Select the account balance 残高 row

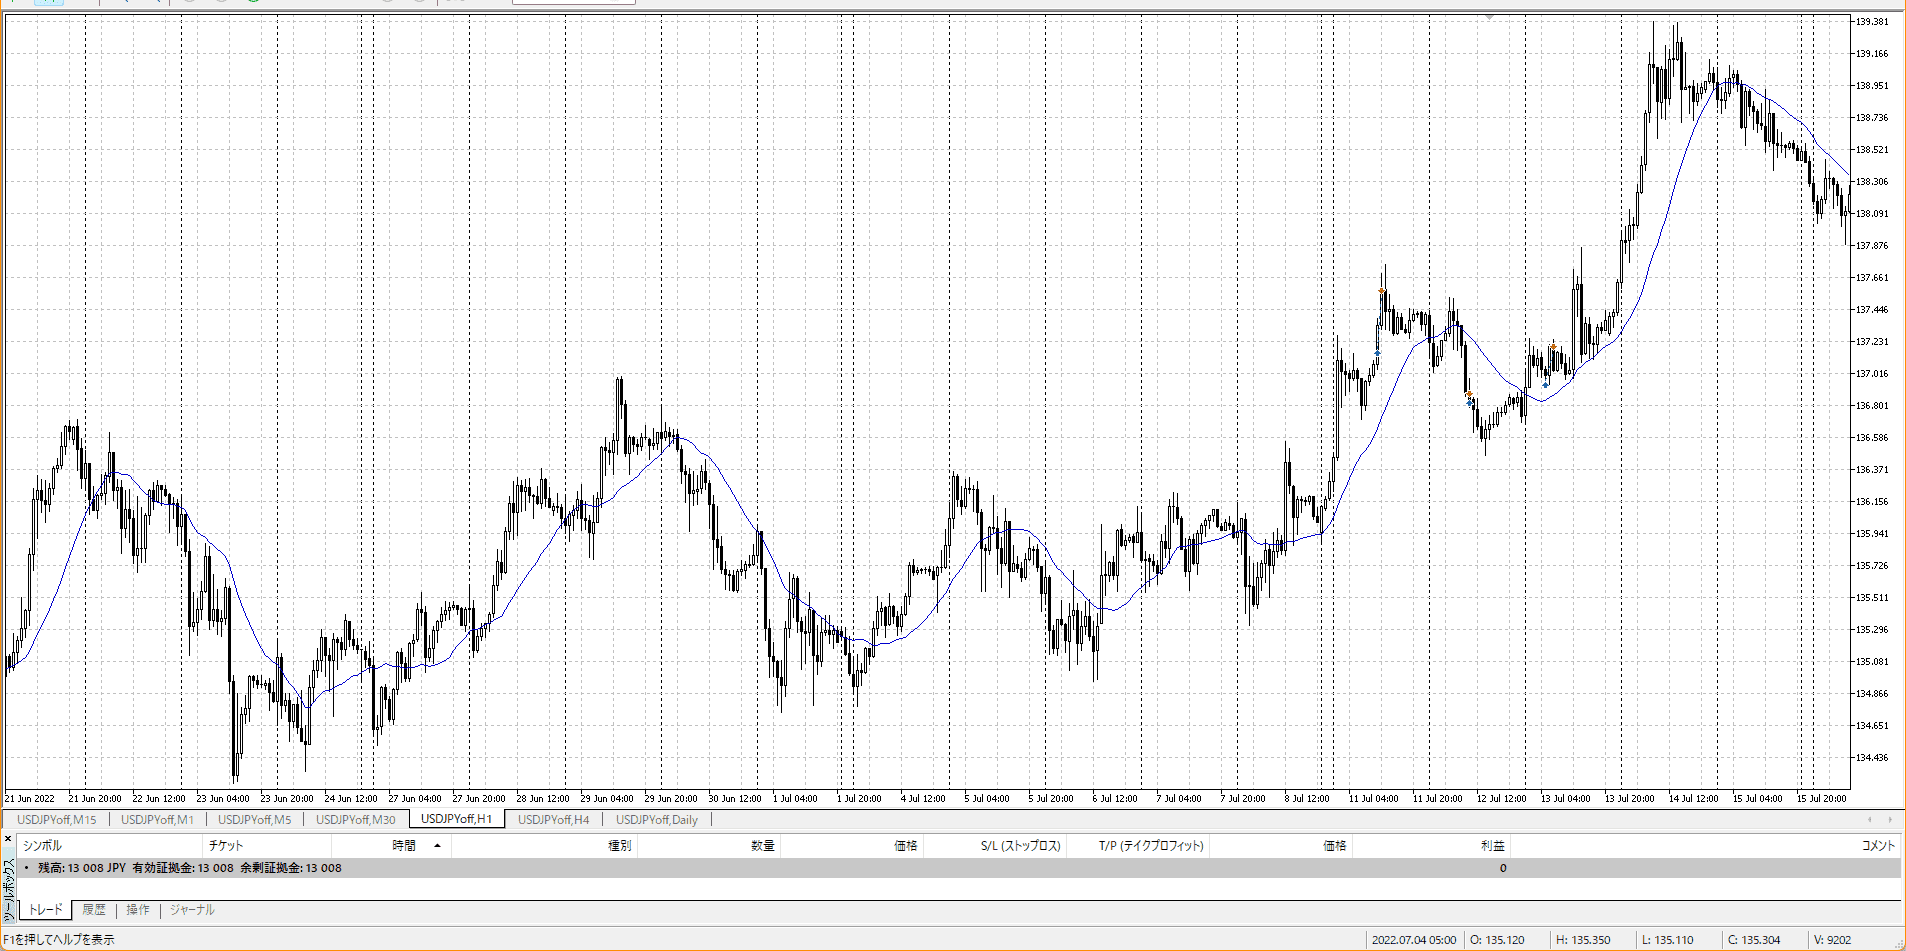click(190, 868)
